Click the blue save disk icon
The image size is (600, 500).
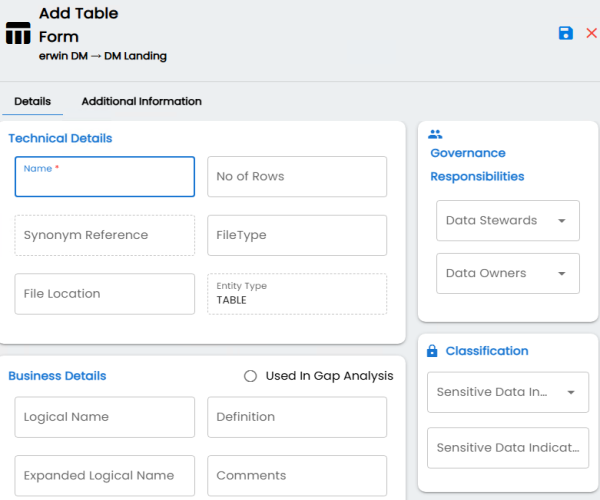click(566, 33)
